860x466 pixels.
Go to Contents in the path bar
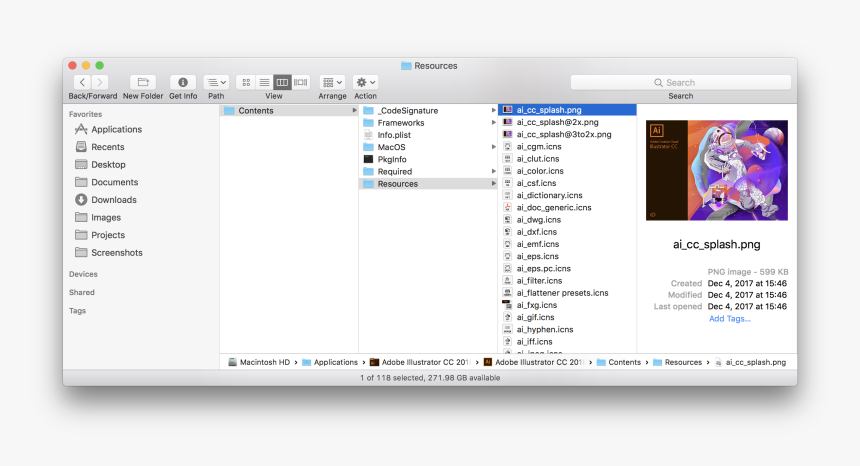click(619, 362)
